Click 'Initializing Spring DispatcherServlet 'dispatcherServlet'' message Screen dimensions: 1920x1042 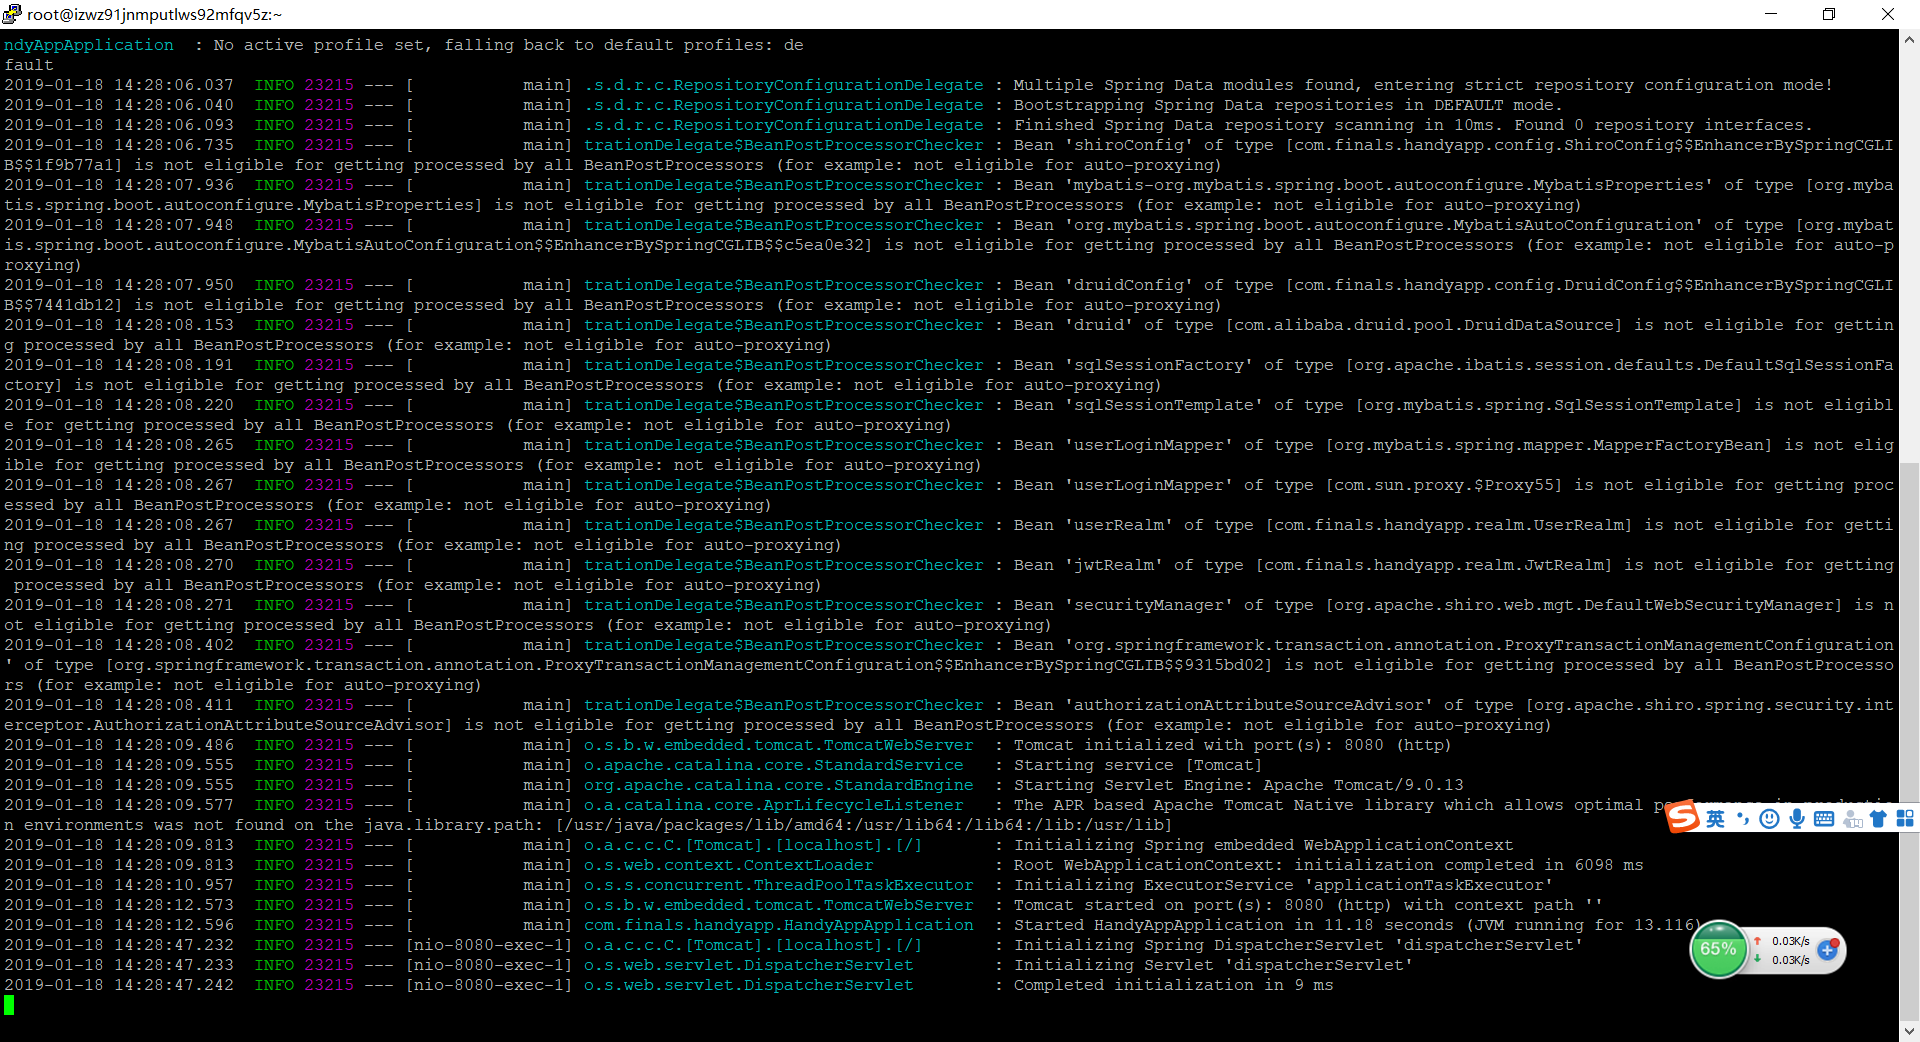1299,945
